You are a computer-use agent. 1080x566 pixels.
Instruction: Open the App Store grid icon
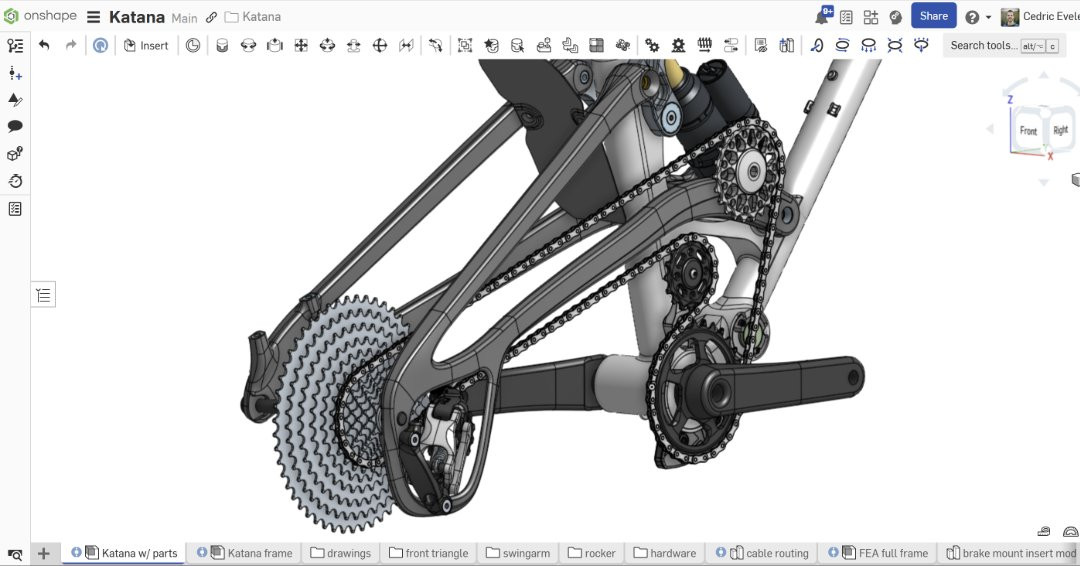[x=871, y=17]
